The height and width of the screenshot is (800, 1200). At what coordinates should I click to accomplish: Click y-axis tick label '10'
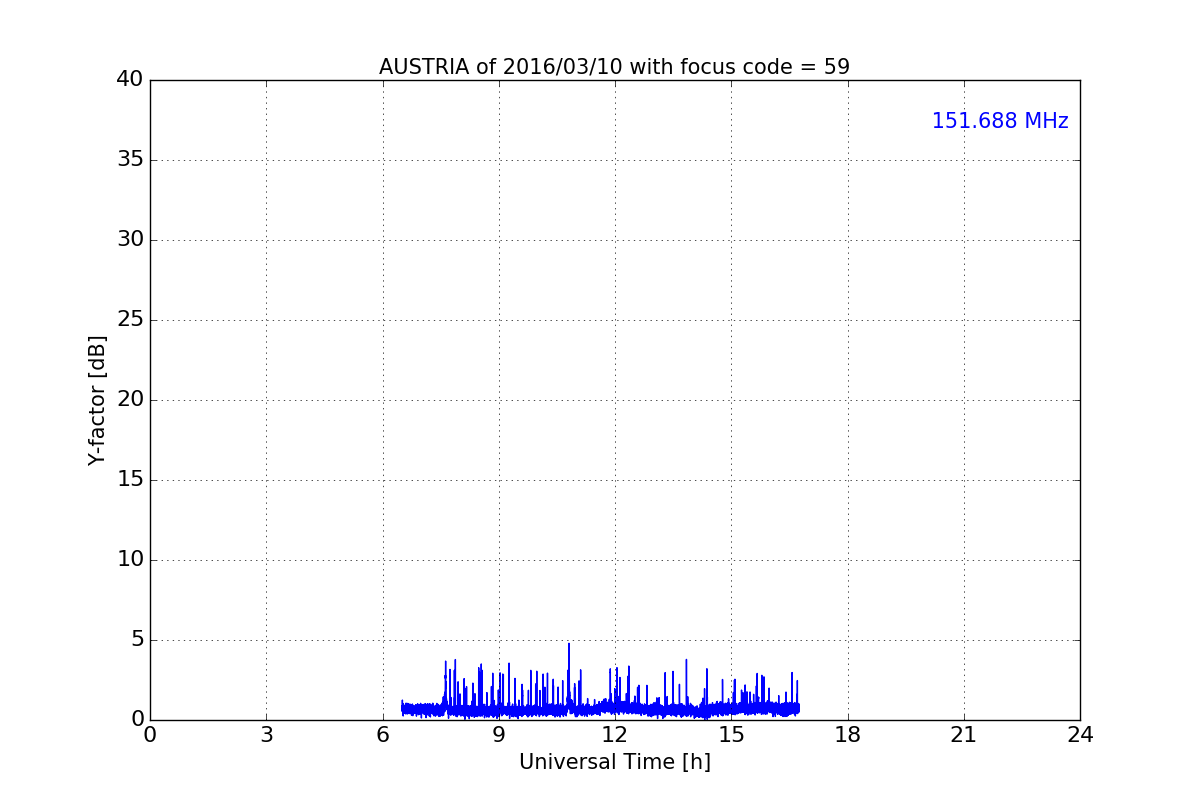coord(130,560)
